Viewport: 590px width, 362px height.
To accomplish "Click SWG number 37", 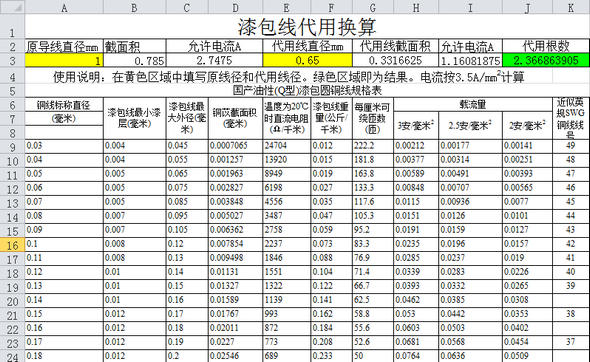I will [570, 342].
